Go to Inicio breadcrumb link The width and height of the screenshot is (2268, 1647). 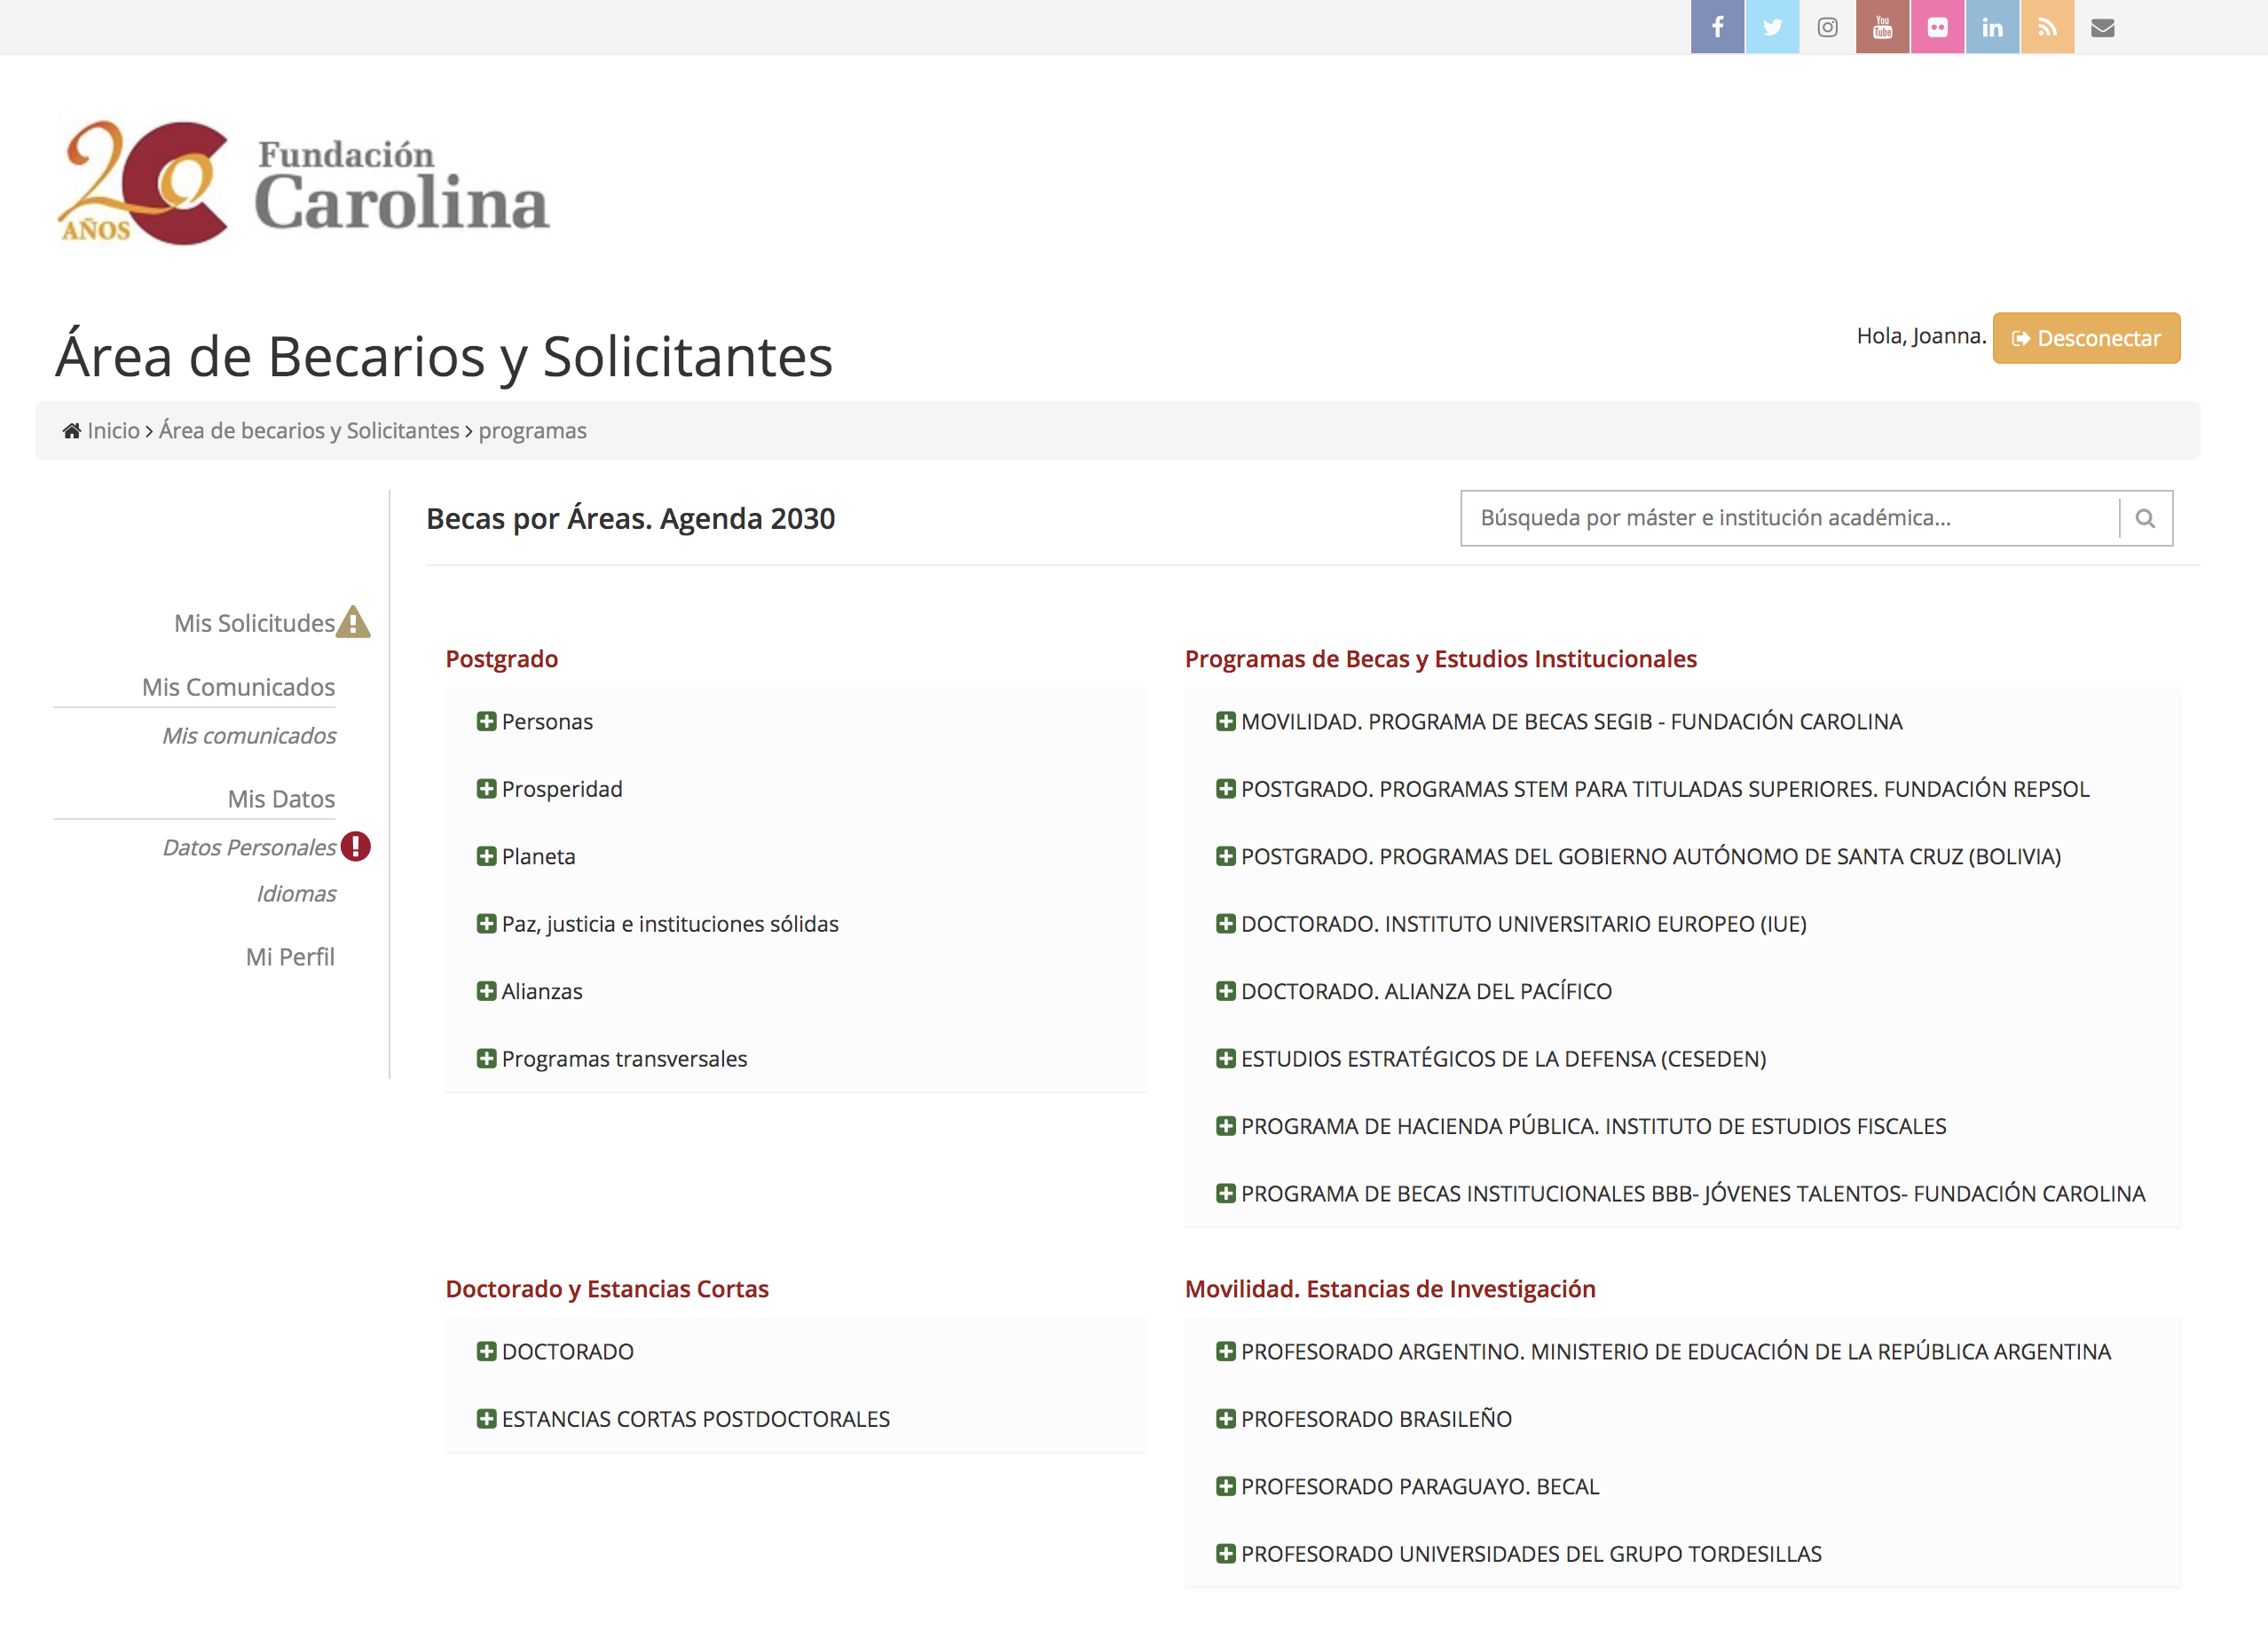pyautogui.click(x=113, y=430)
